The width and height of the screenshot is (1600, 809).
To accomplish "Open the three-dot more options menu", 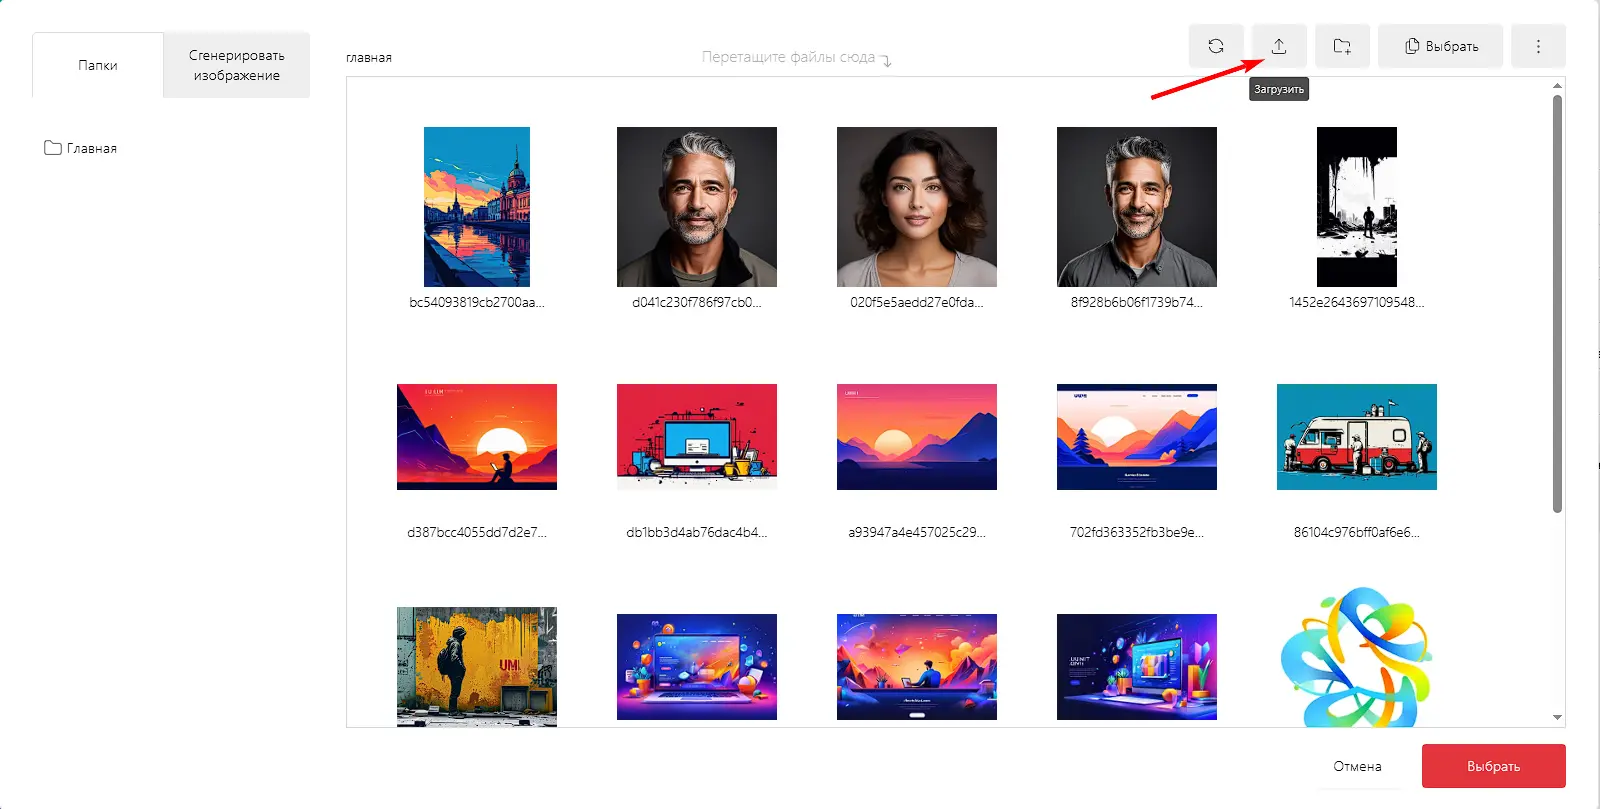I will pyautogui.click(x=1538, y=46).
